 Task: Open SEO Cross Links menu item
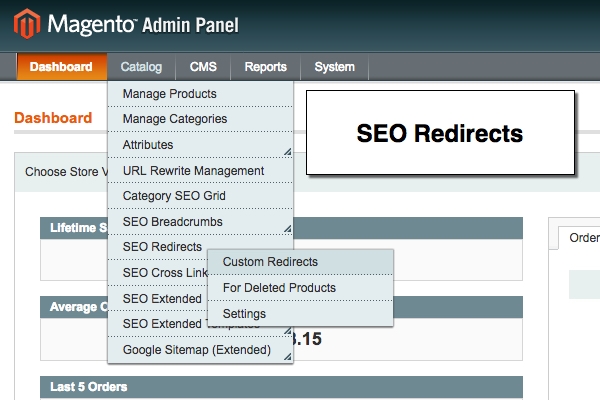pos(158,273)
